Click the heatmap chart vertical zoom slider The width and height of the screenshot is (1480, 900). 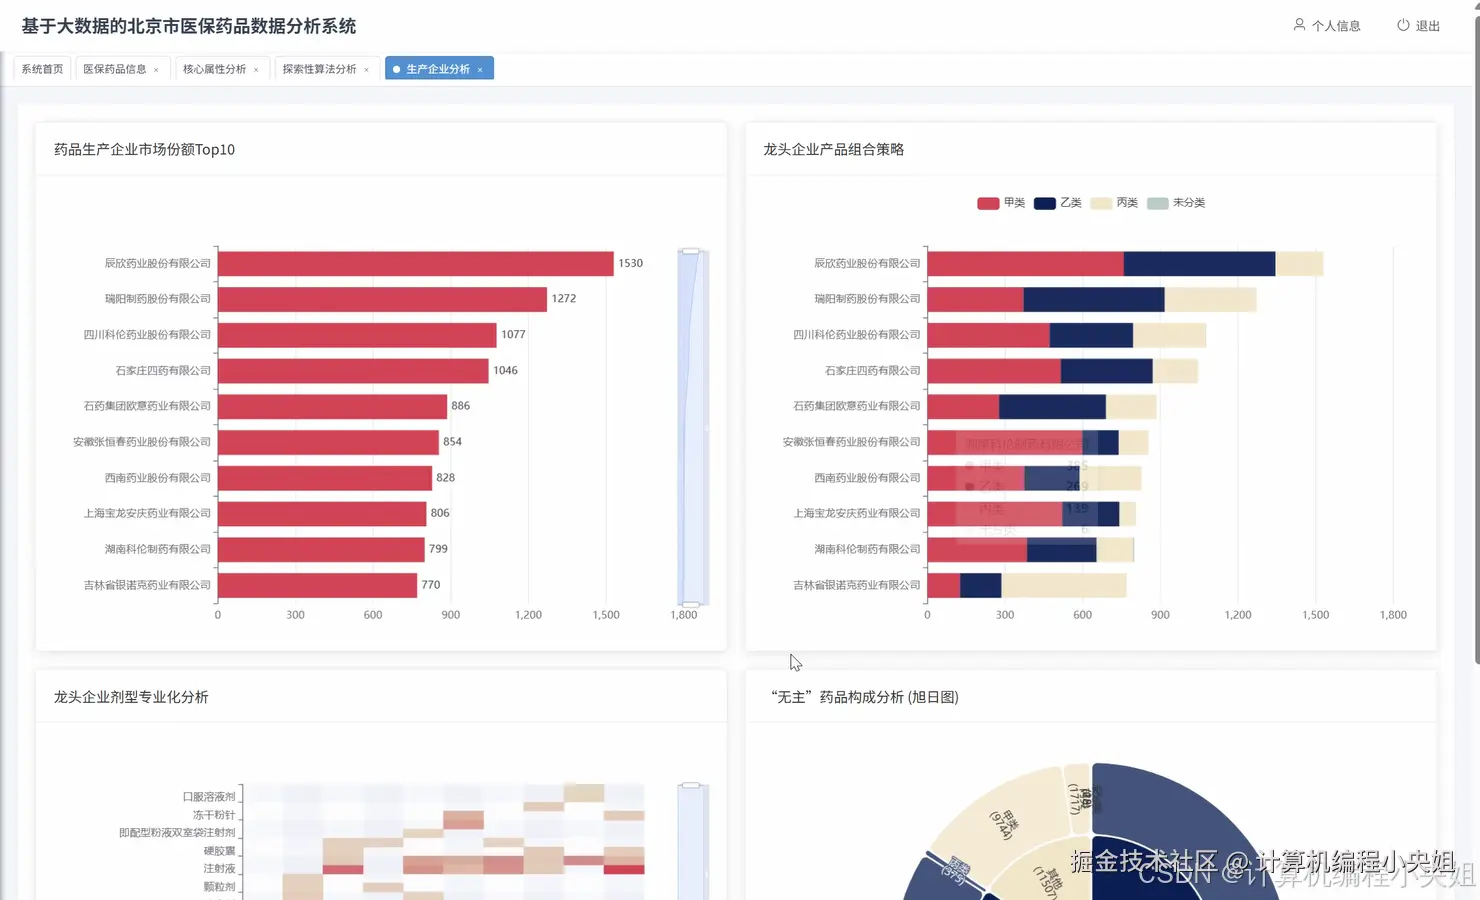click(x=692, y=842)
